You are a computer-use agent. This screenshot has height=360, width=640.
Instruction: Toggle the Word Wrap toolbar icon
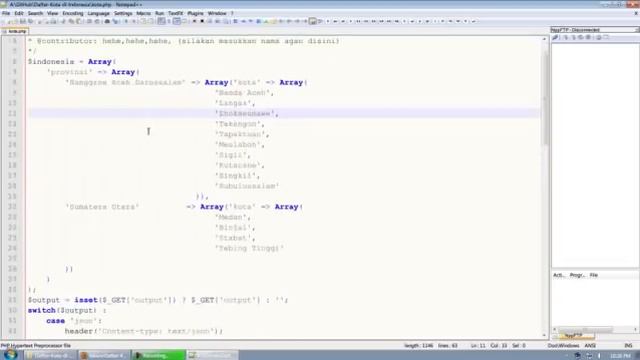click(x=161, y=21)
